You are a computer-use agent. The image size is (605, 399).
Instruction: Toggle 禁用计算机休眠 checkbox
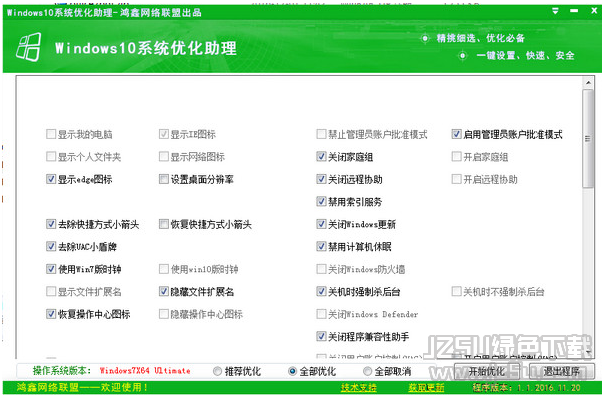[321, 246]
